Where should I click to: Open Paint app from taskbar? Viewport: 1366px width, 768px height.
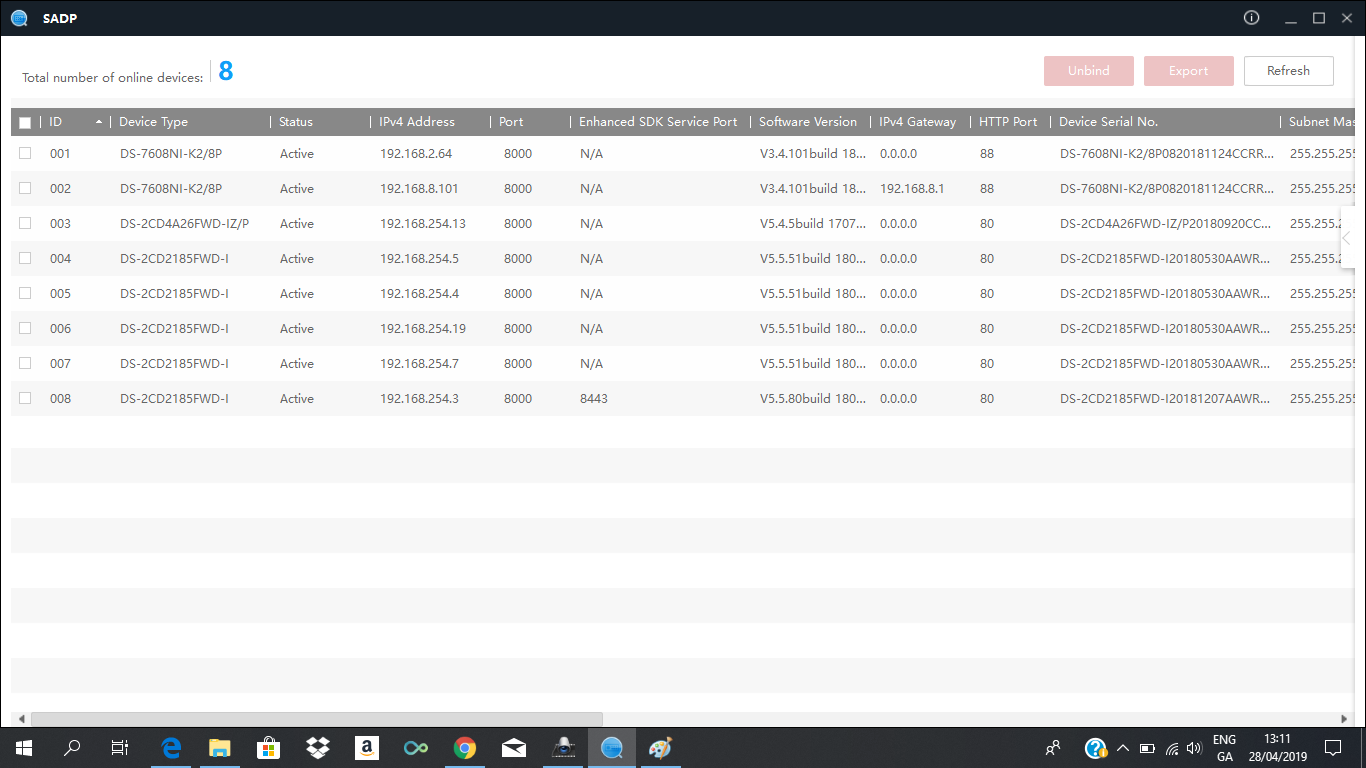point(660,747)
